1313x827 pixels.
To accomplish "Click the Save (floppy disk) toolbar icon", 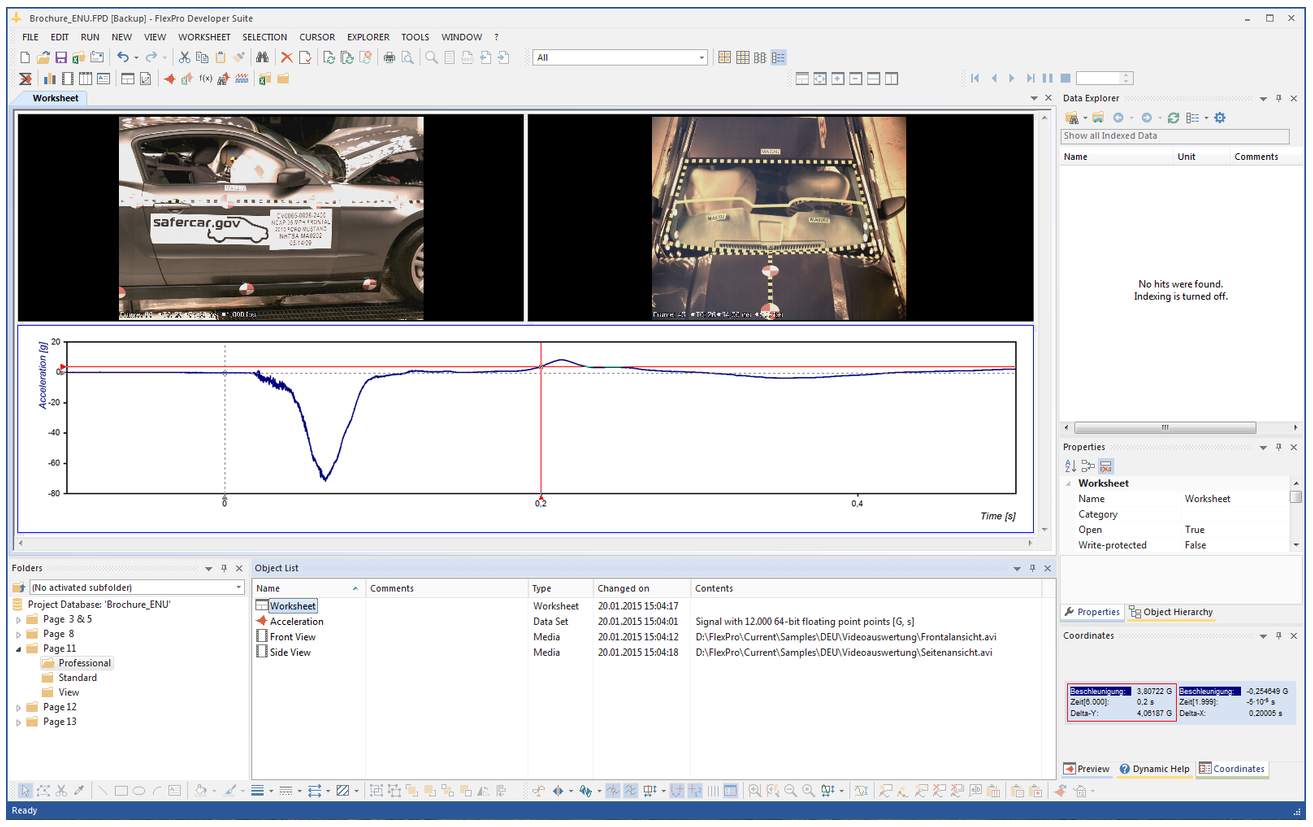I will point(60,58).
